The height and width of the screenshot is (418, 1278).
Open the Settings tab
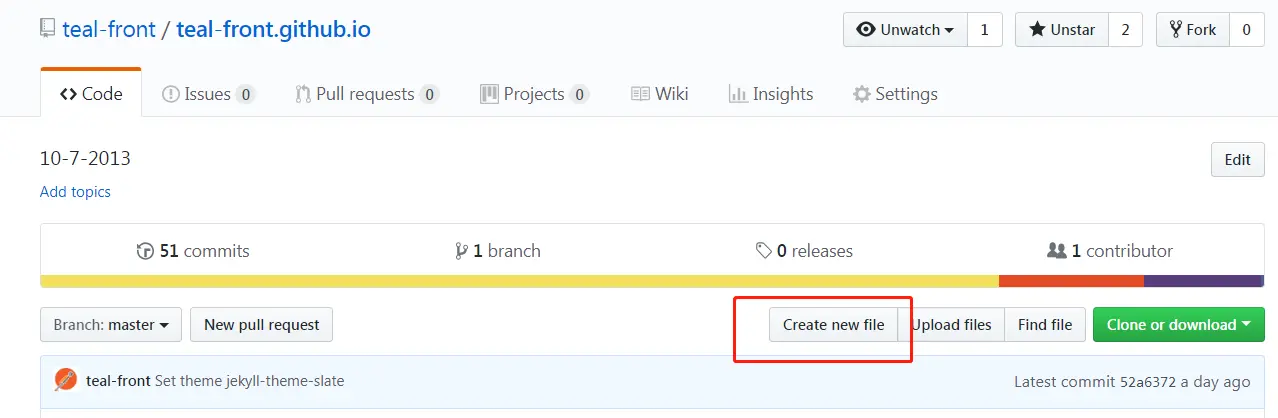895,94
